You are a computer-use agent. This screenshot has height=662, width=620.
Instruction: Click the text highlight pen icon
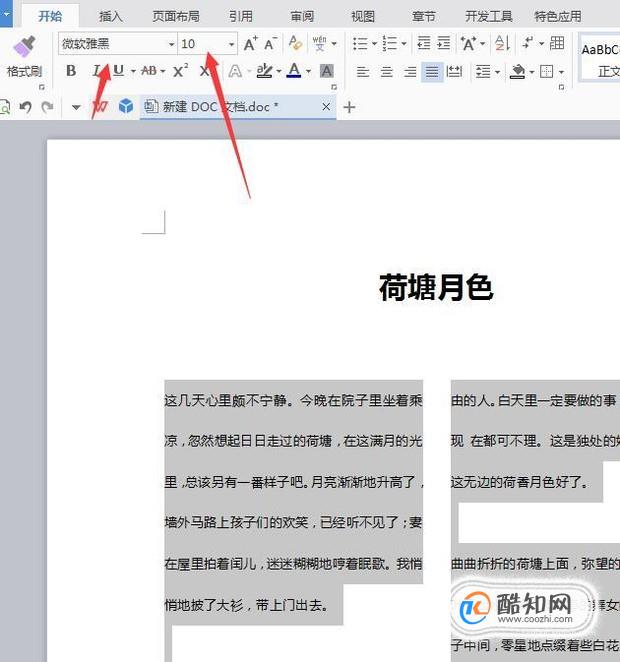point(264,71)
